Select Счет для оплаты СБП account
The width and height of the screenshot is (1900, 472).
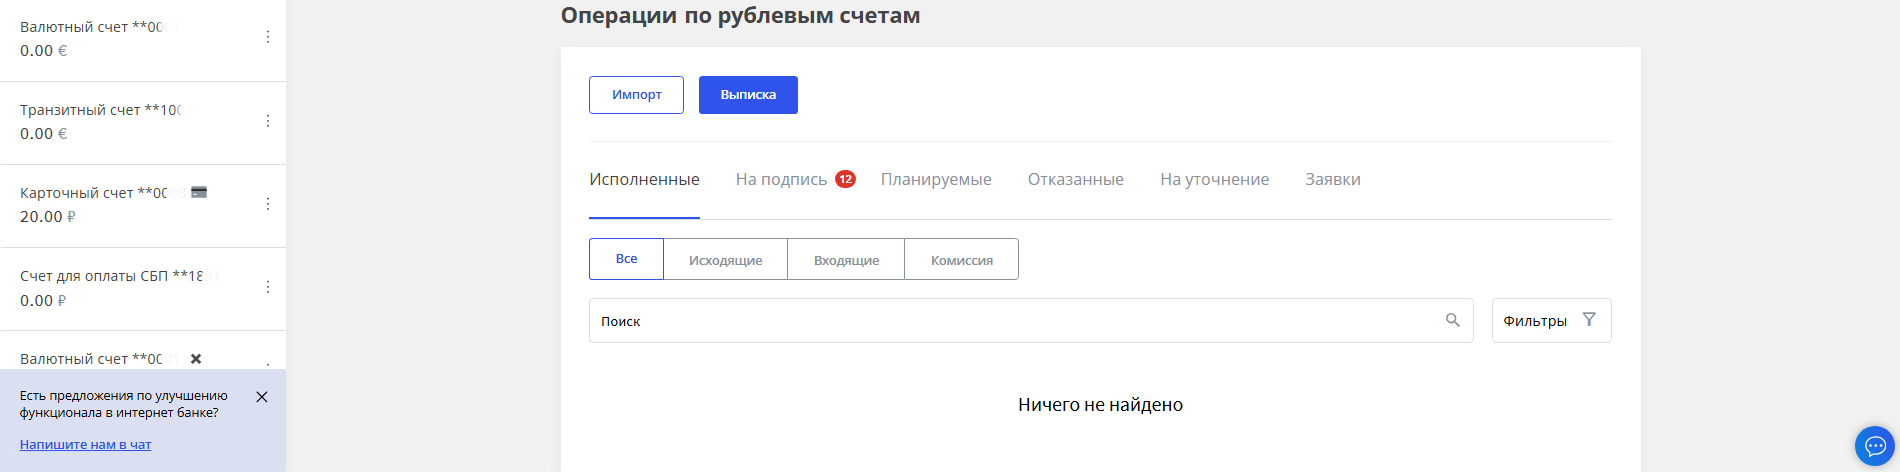[143, 289]
